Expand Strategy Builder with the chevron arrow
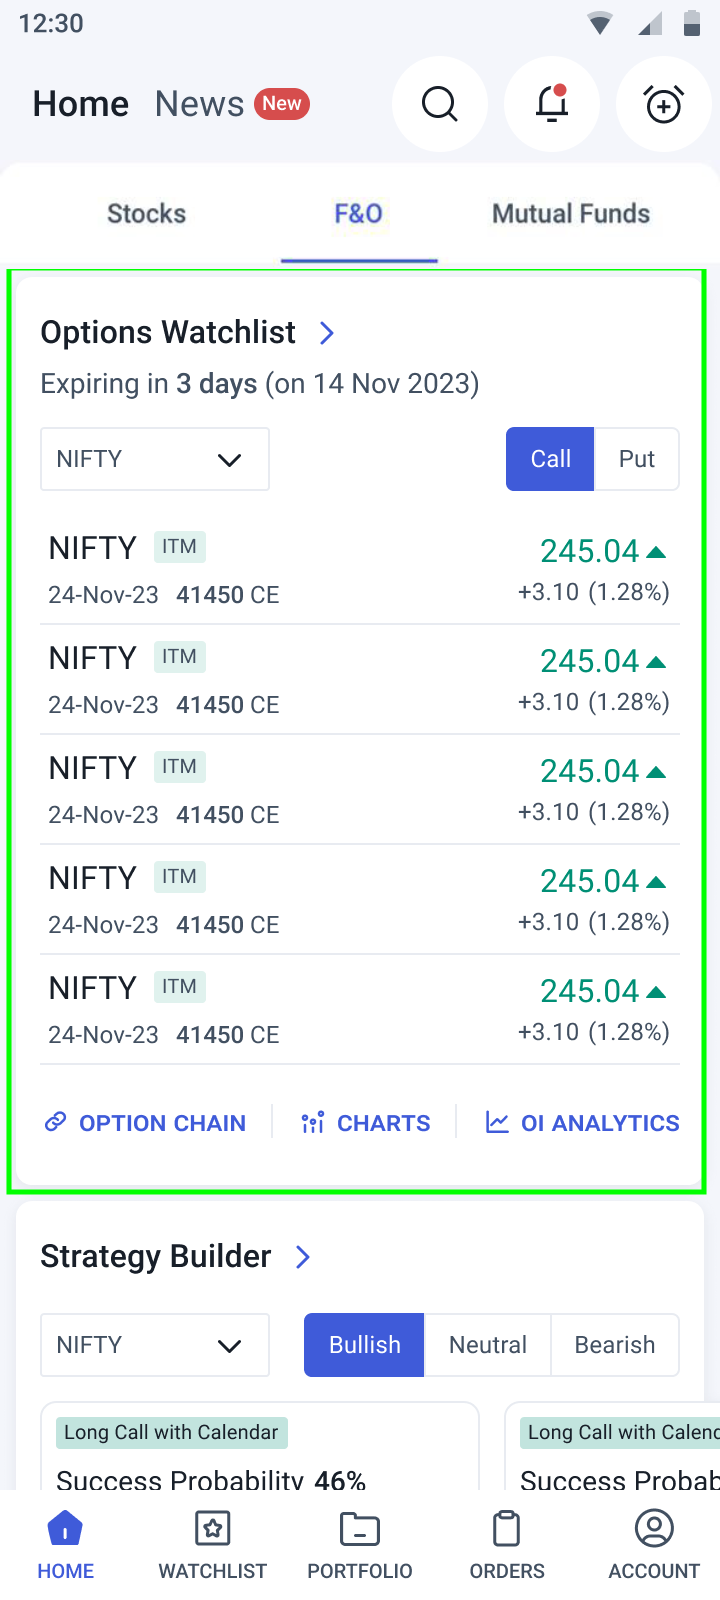The width and height of the screenshot is (720, 1600). pyautogui.click(x=303, y=1257)
